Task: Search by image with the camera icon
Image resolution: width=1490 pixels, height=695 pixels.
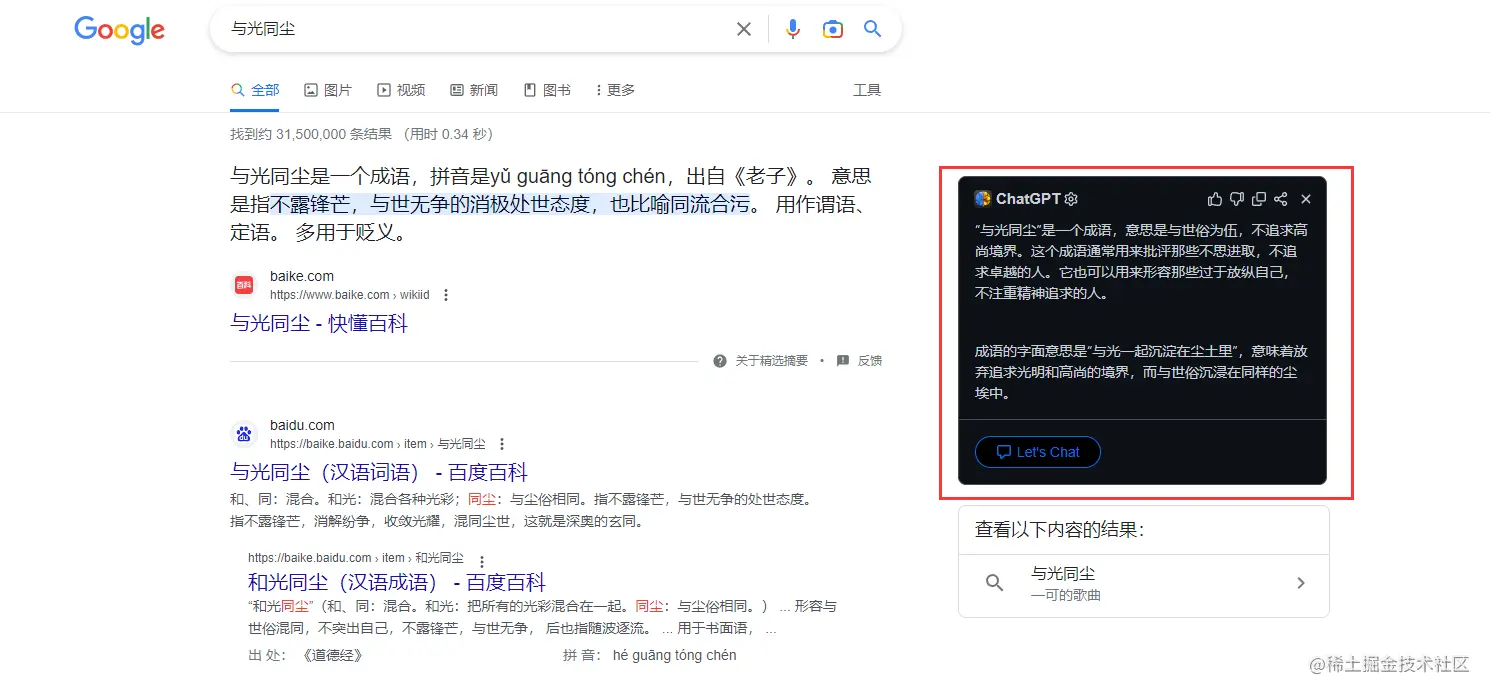Action: click(833, 30)
